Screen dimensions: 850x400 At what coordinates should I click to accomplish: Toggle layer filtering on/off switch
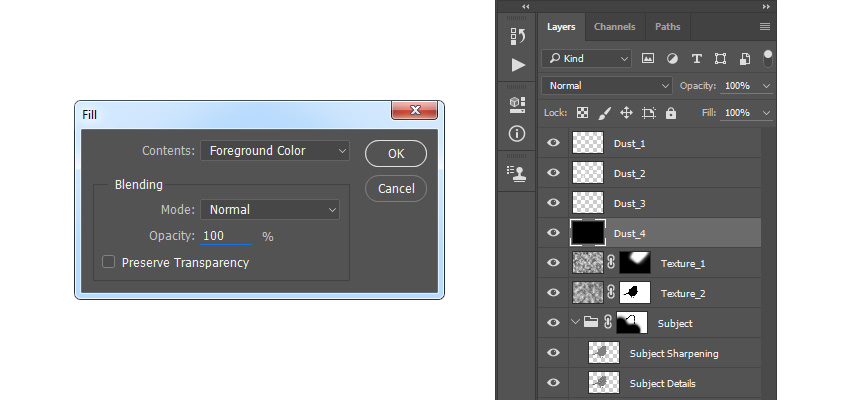point(768,59)
